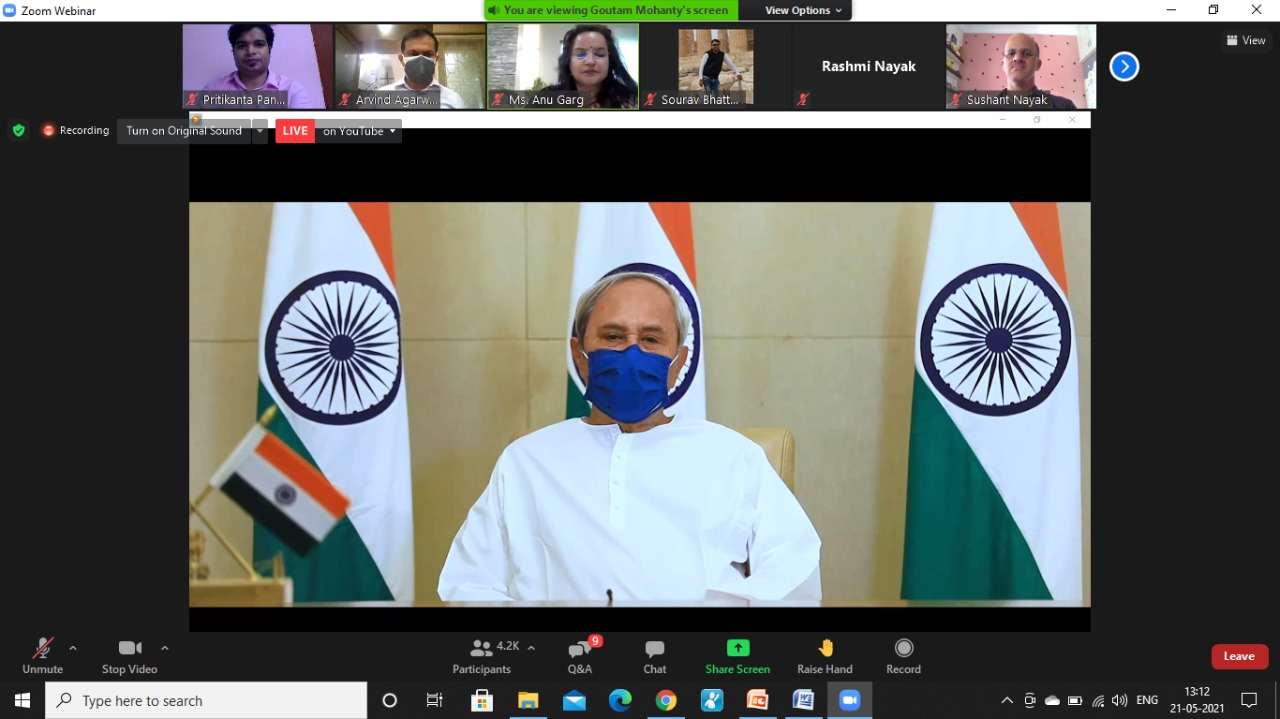Select Ms. Anu Garg video thumbnail

563,66
